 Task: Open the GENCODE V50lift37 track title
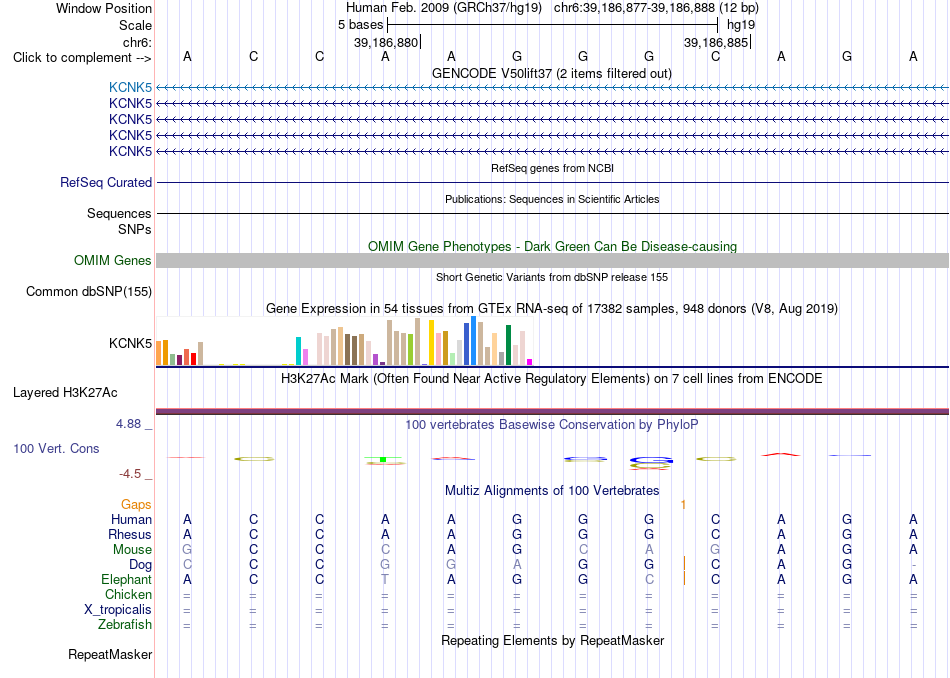click(x=551, y=73)
